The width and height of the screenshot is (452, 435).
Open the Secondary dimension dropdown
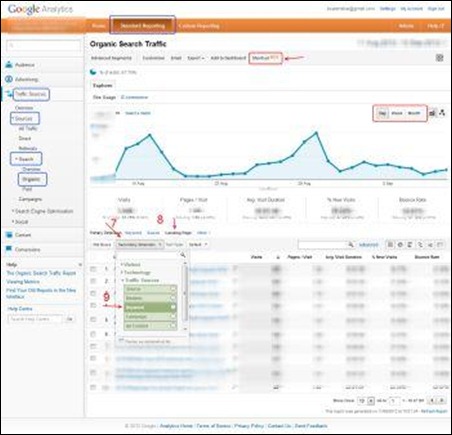[x=140, y=245]
